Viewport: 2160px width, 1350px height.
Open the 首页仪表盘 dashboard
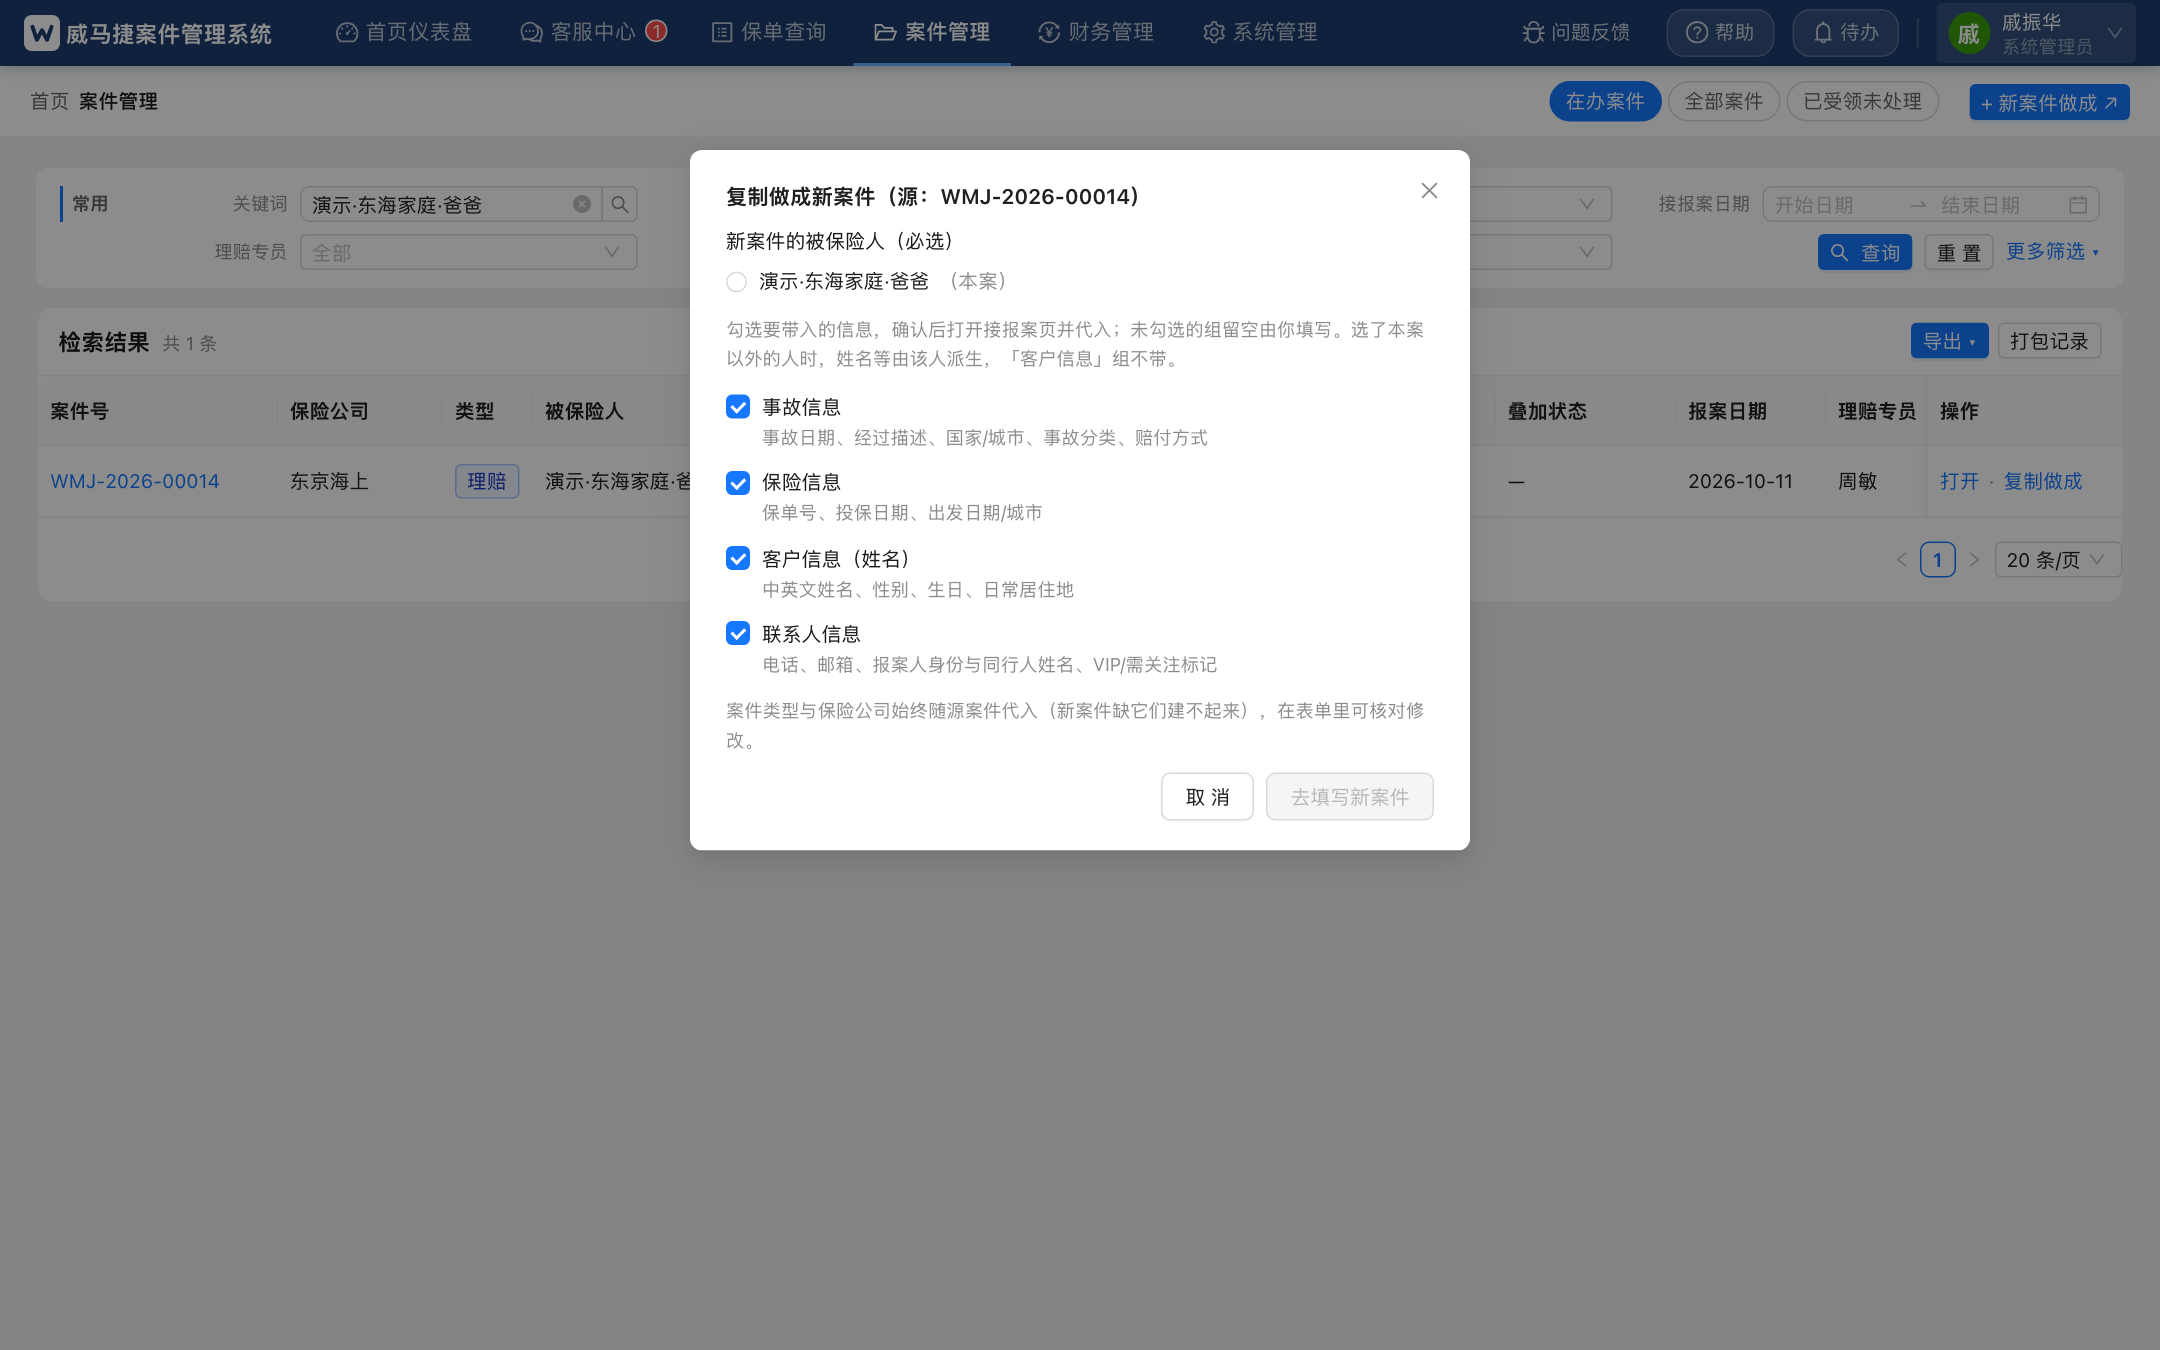[404, 32]
